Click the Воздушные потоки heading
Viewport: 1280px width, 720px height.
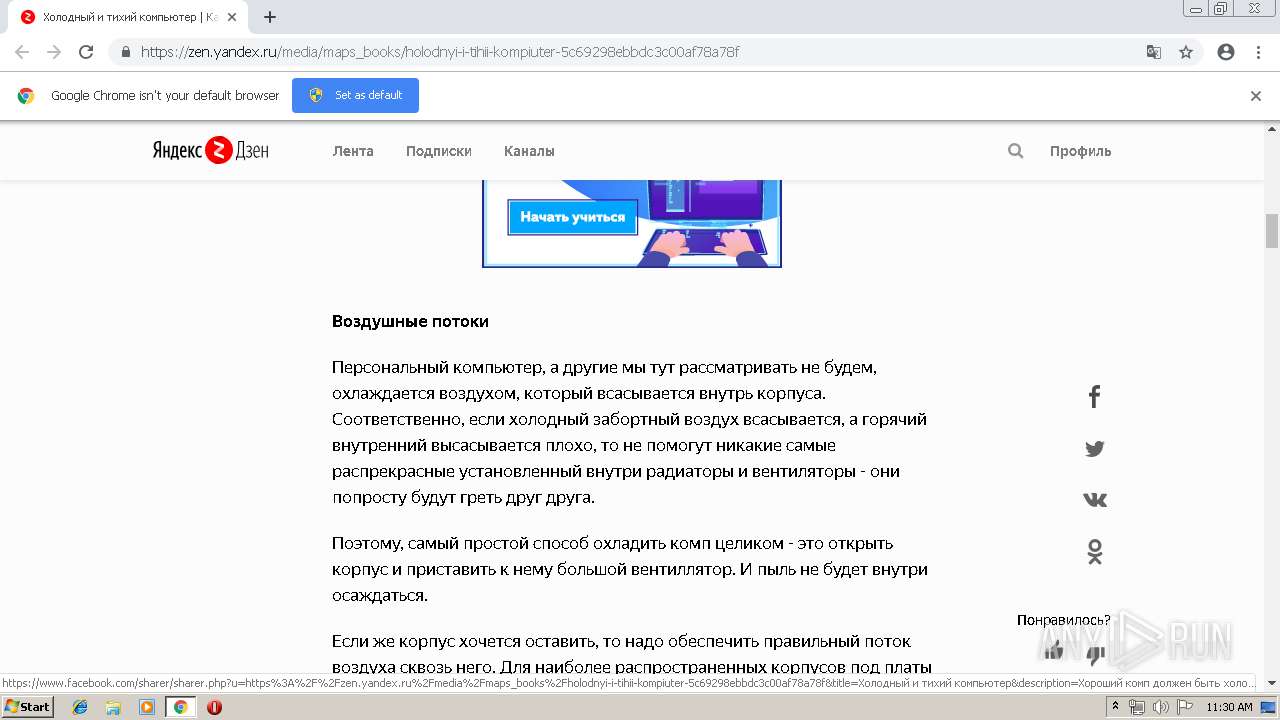point(410,322)
